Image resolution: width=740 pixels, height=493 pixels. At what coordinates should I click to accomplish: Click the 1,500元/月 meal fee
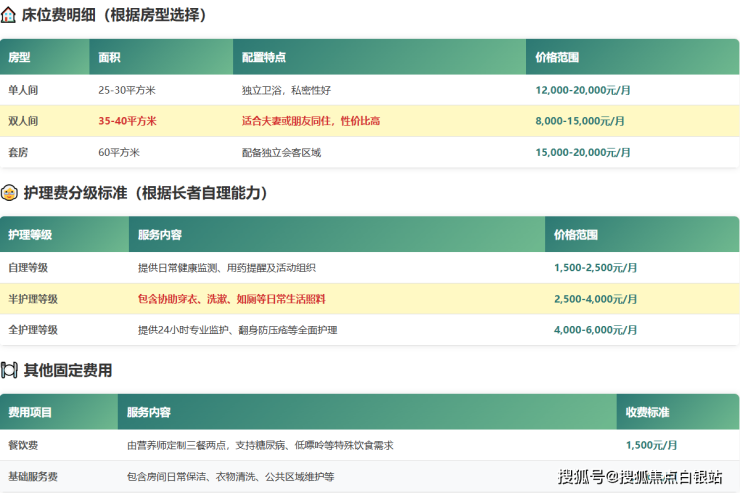tap(651, 445)
